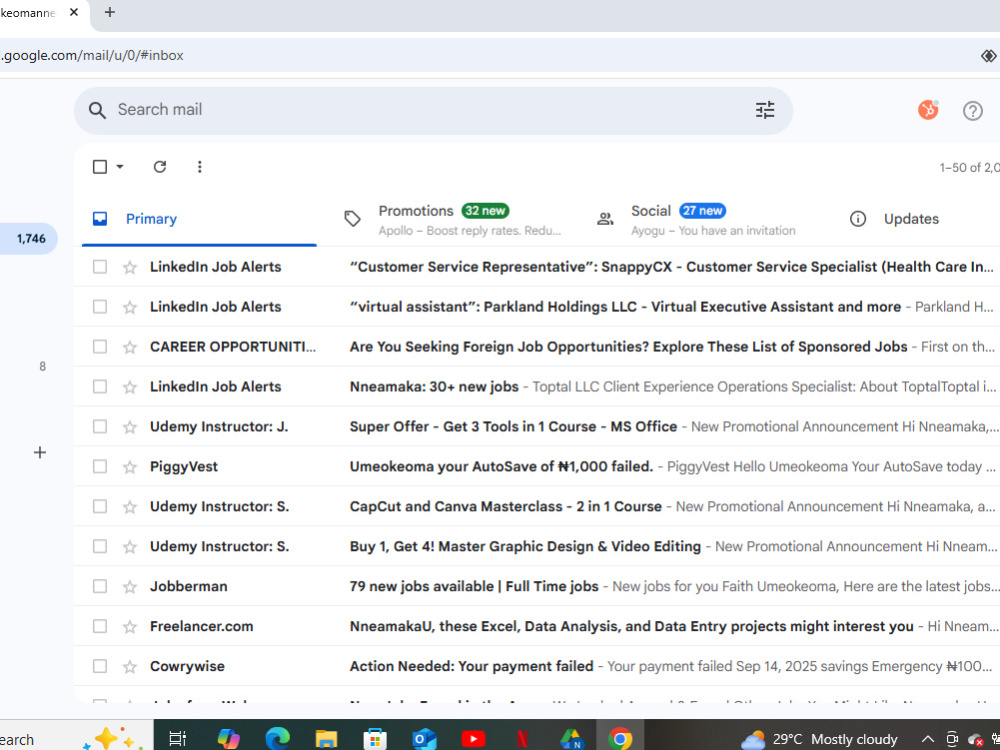Open the weather widget showing 29°C
Screen dimensions: 1000x750
820,739
